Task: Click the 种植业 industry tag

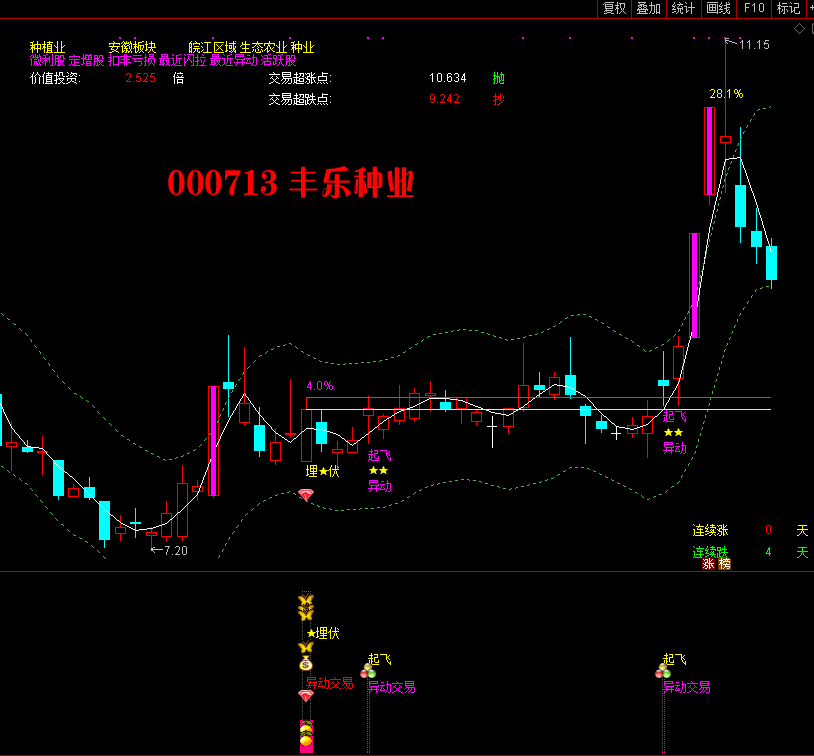Action: pyautogui.click(x=47, y=47)
